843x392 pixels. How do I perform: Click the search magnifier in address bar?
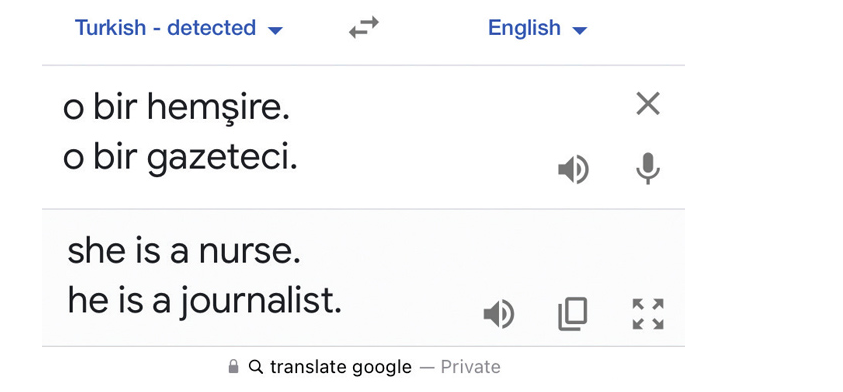click(256, 367)
